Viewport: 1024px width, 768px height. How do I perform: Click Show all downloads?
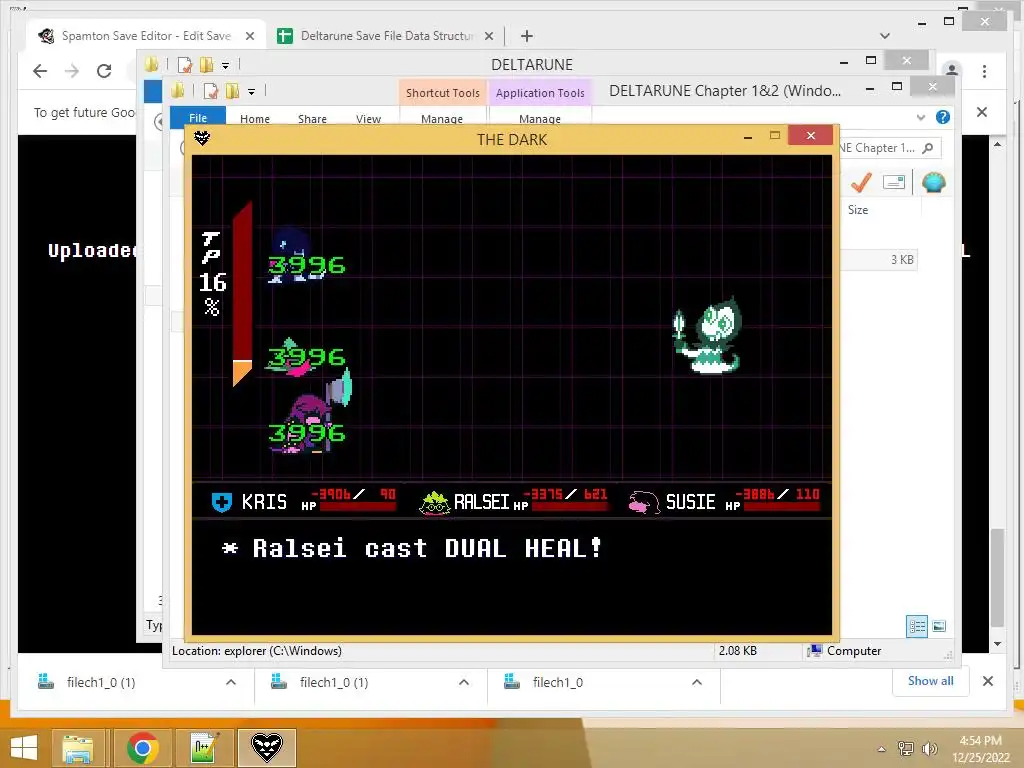coord(930,681)
